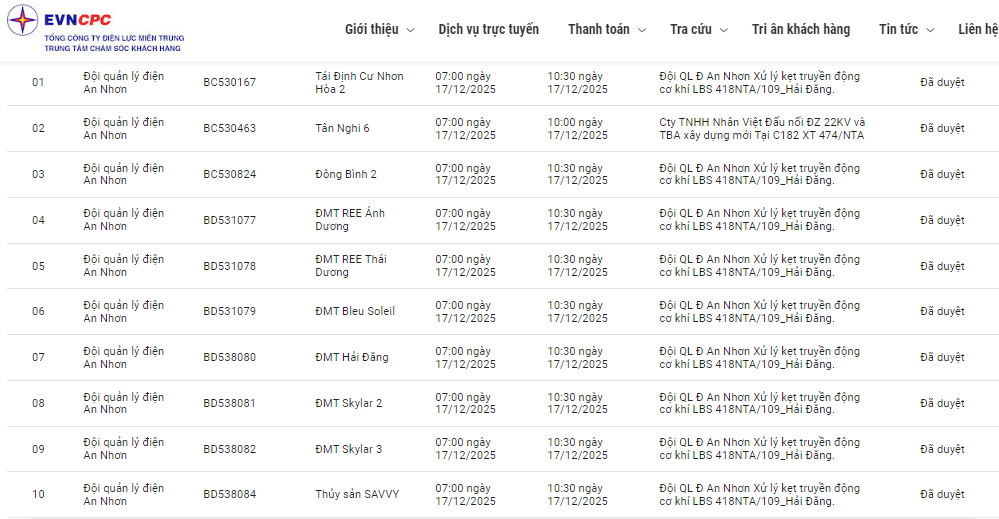Click the Đã duyệt status in row 02
The width and height of the screenshot is (999, 519).
tap(942, 128)
